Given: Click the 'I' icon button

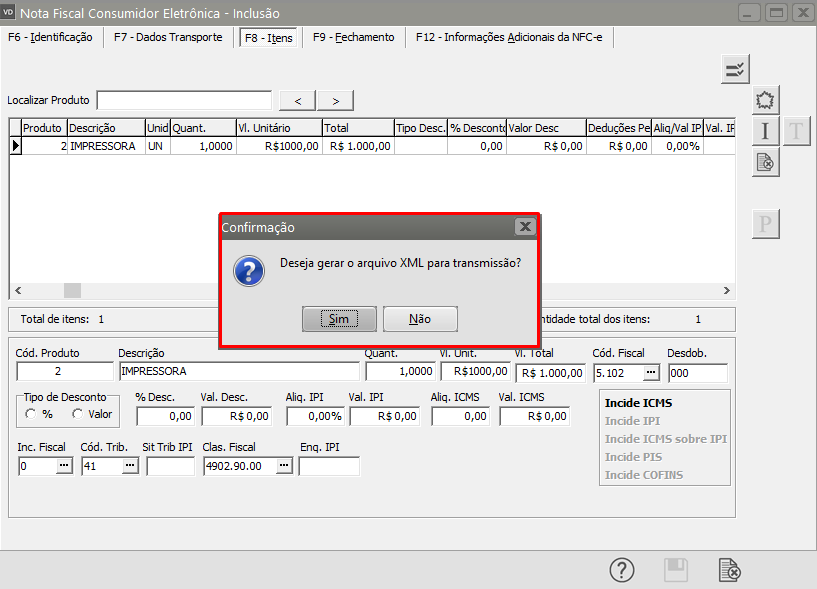Looking at the screenshot, I should [765, 130].
